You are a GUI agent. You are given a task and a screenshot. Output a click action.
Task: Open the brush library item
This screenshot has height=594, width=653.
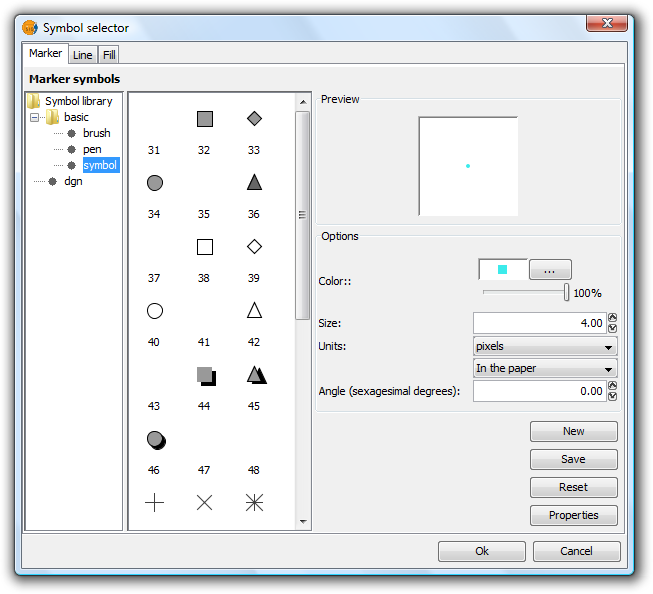pyautogui.click(x=96, y=133)
